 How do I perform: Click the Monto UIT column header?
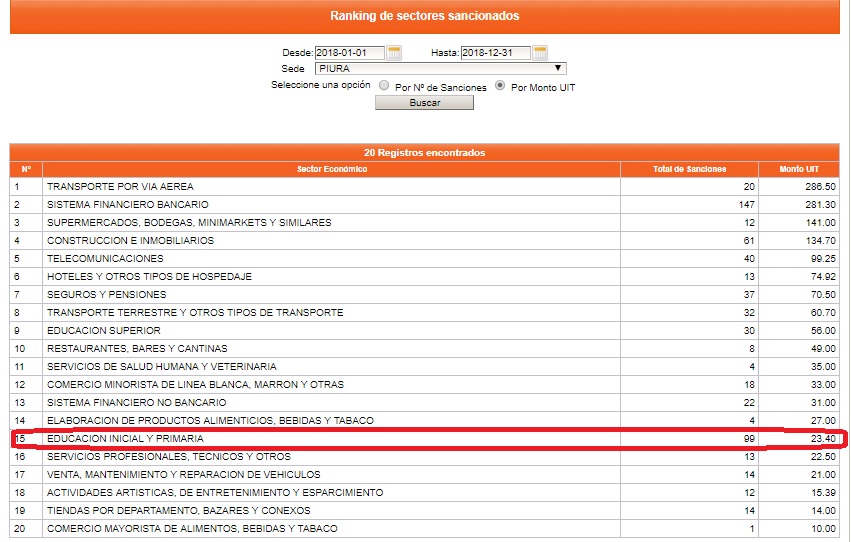(799, 169)
